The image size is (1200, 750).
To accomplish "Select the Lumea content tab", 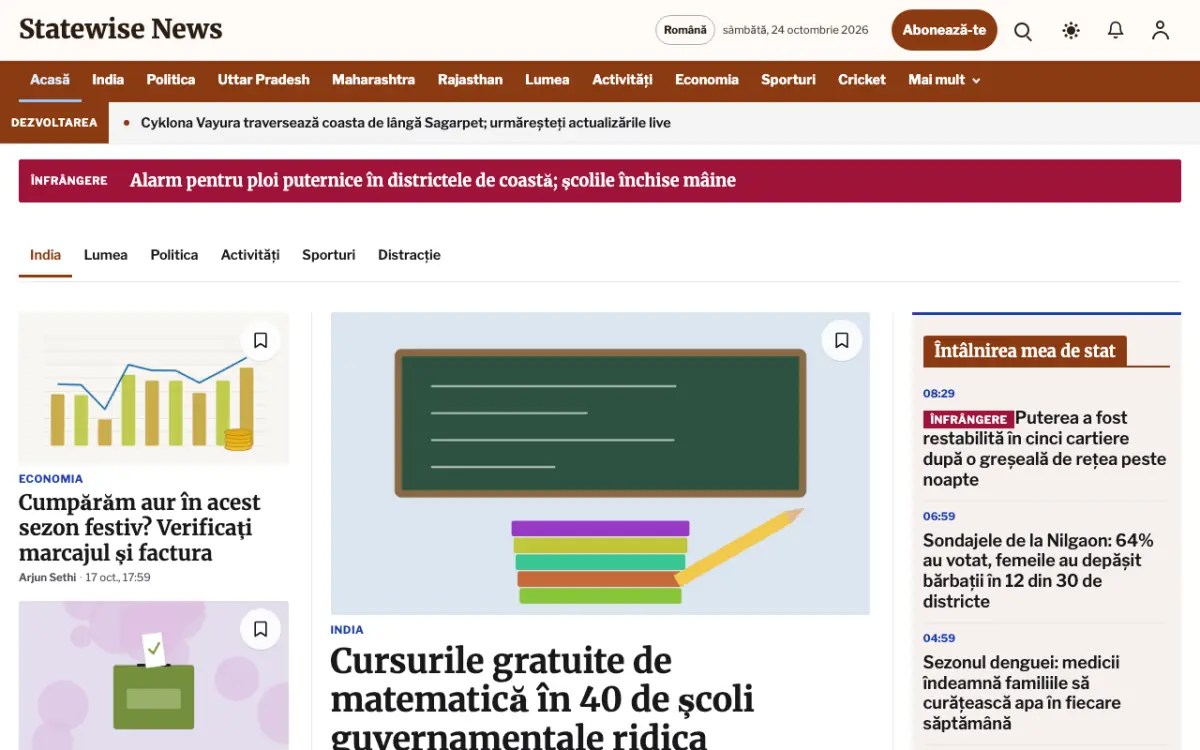I will [x=106, y=255].
